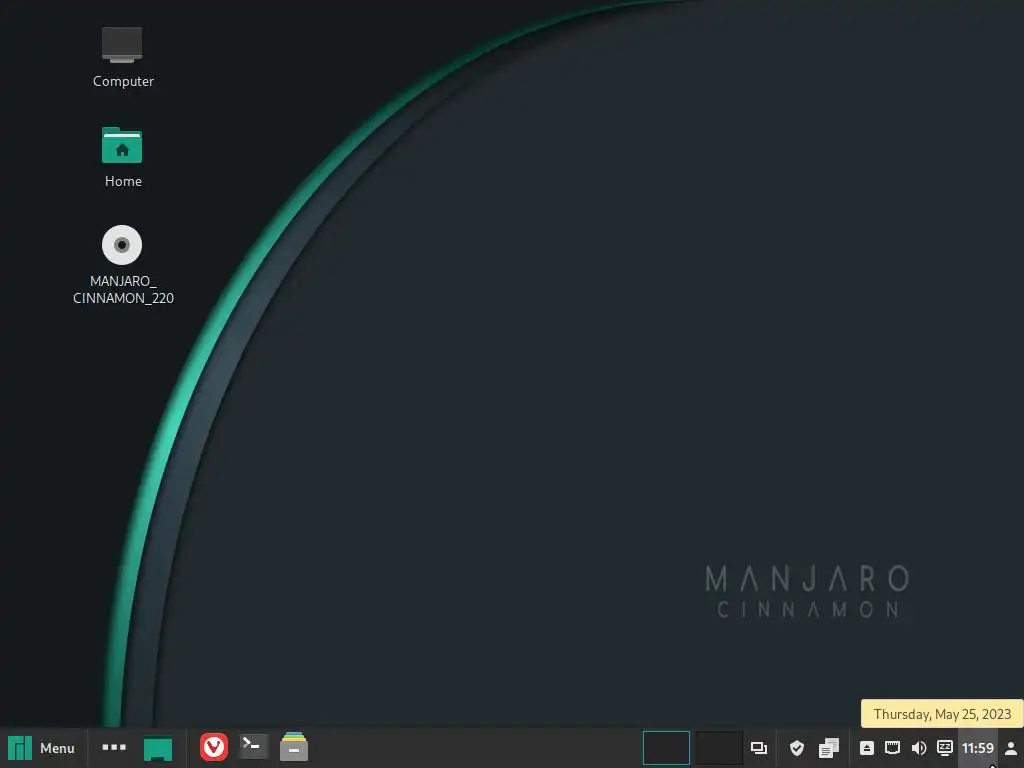The image size is (1024, 768).
Task: Click the green Show Desktop panel icon
Action: [x=158, y=748]
